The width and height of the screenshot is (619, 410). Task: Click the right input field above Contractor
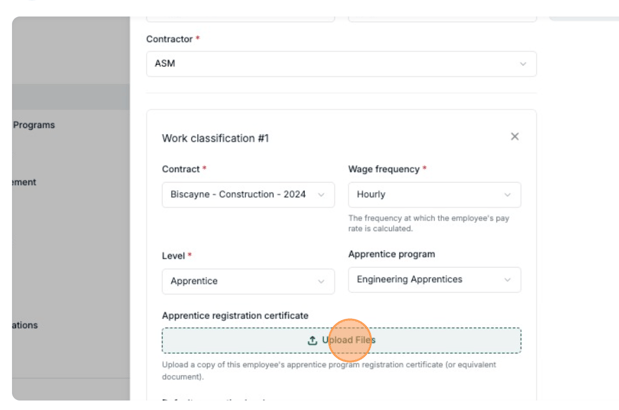[x=441, y=13]
